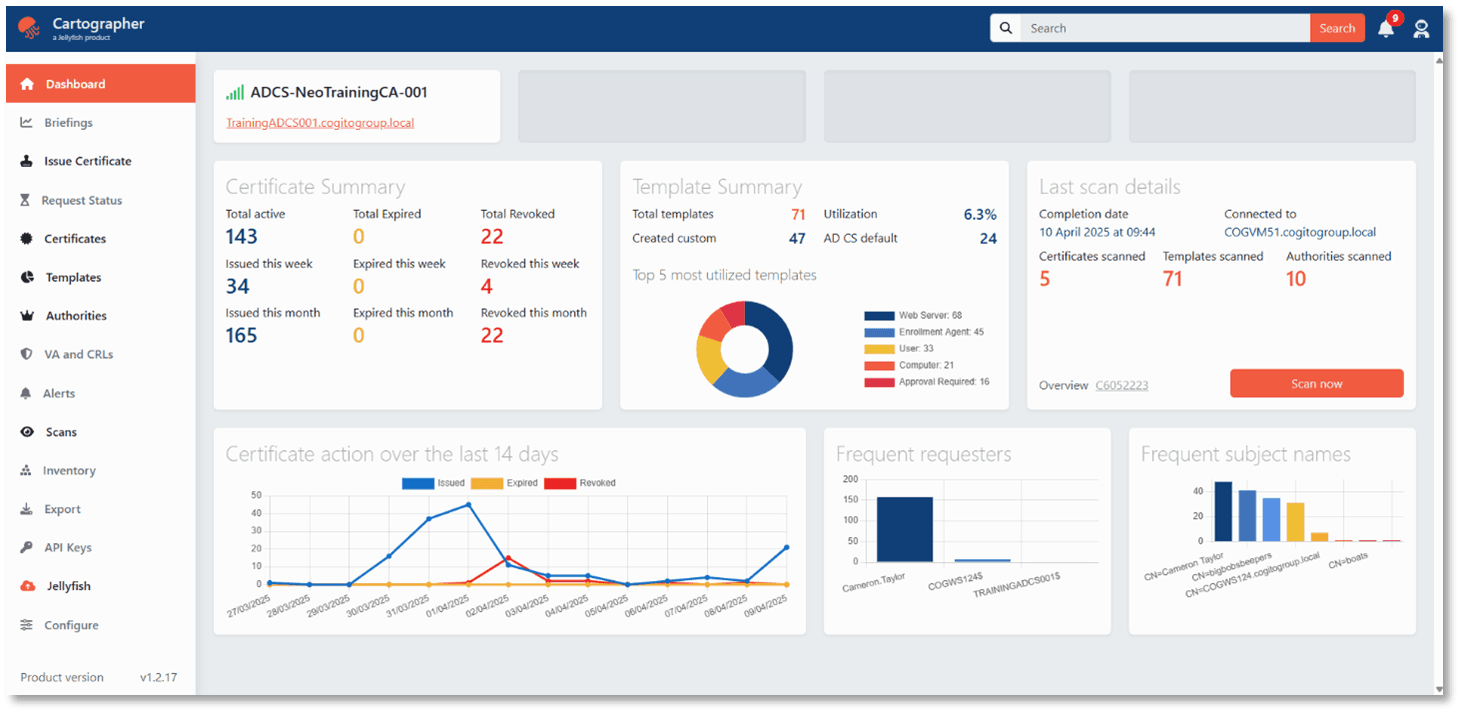Open the user profile icon

(x=1421, y=29)
